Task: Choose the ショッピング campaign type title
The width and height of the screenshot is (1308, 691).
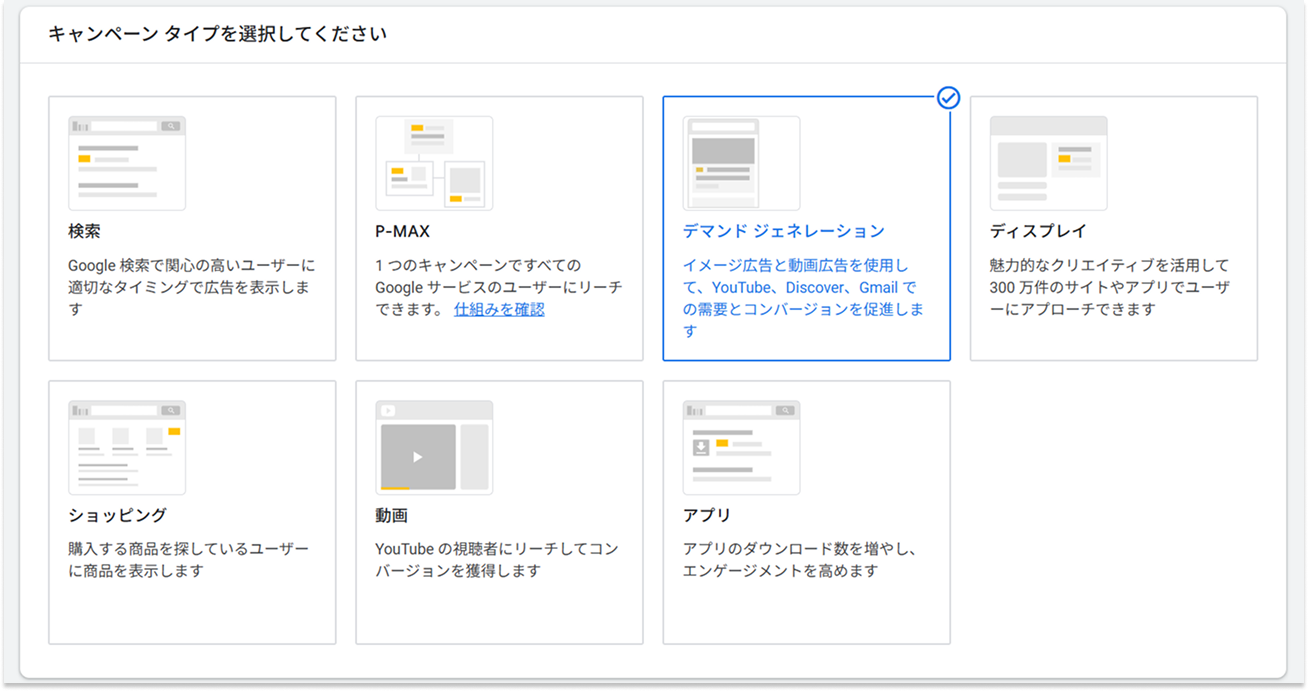Action: point(117,516)
